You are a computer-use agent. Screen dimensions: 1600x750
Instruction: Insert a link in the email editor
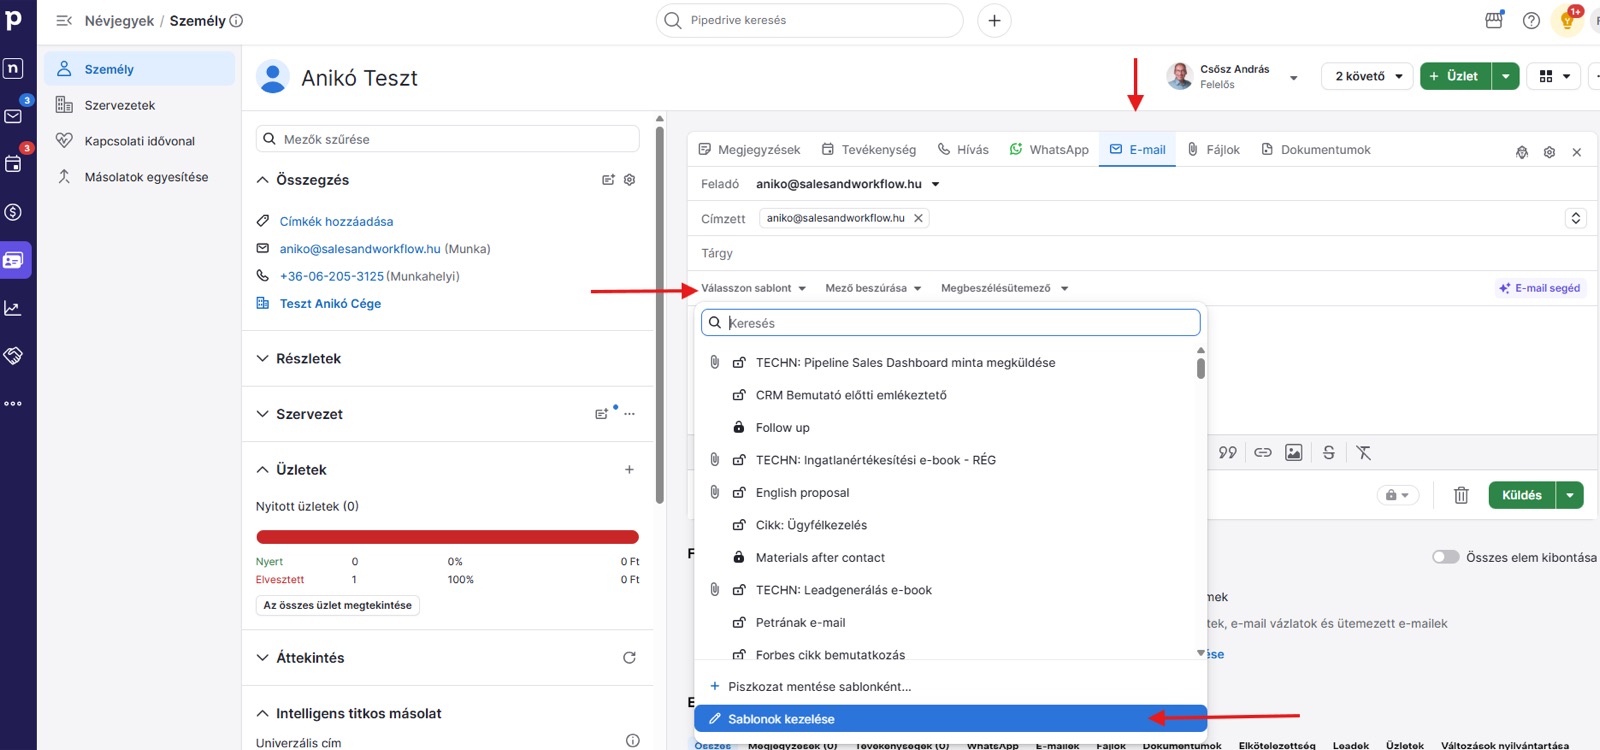click(x=1263, y=453)
